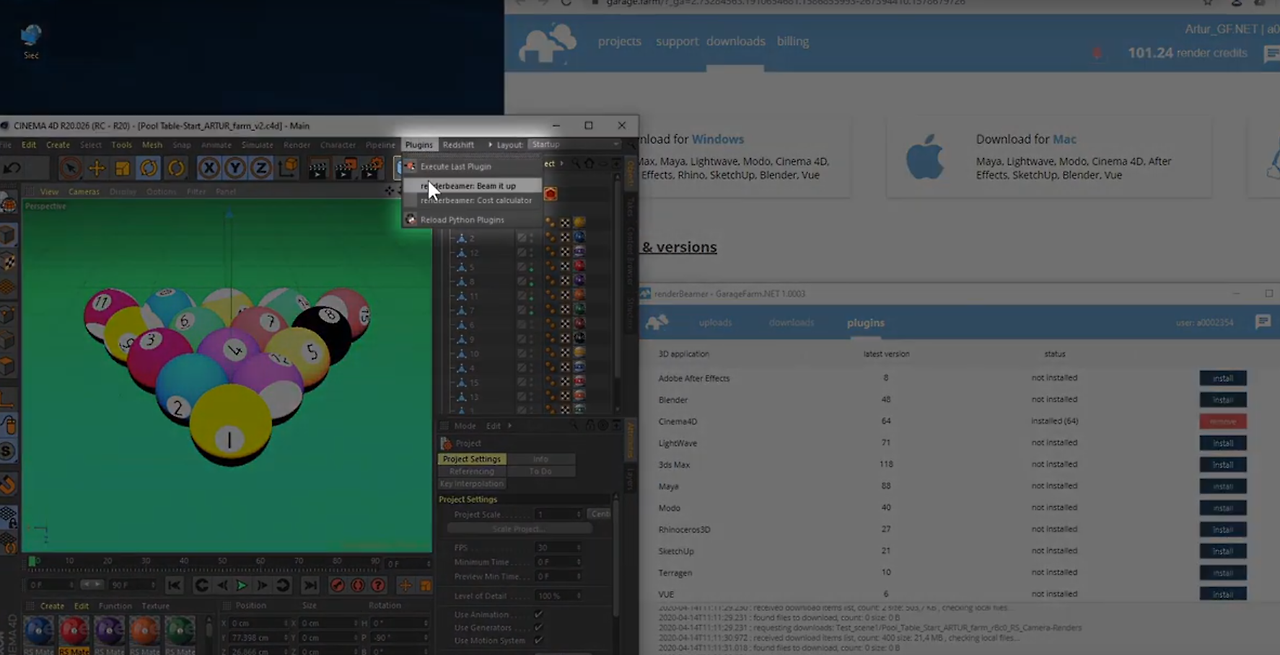
Task: Go to start of animation button
Action: (x=175, y=585)
